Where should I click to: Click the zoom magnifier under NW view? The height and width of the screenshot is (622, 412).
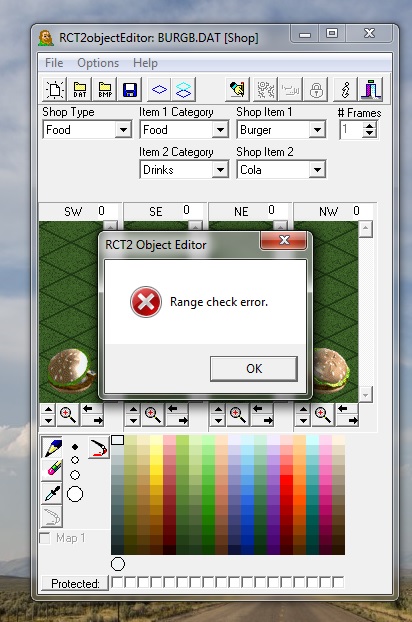(x=322, y=415)
